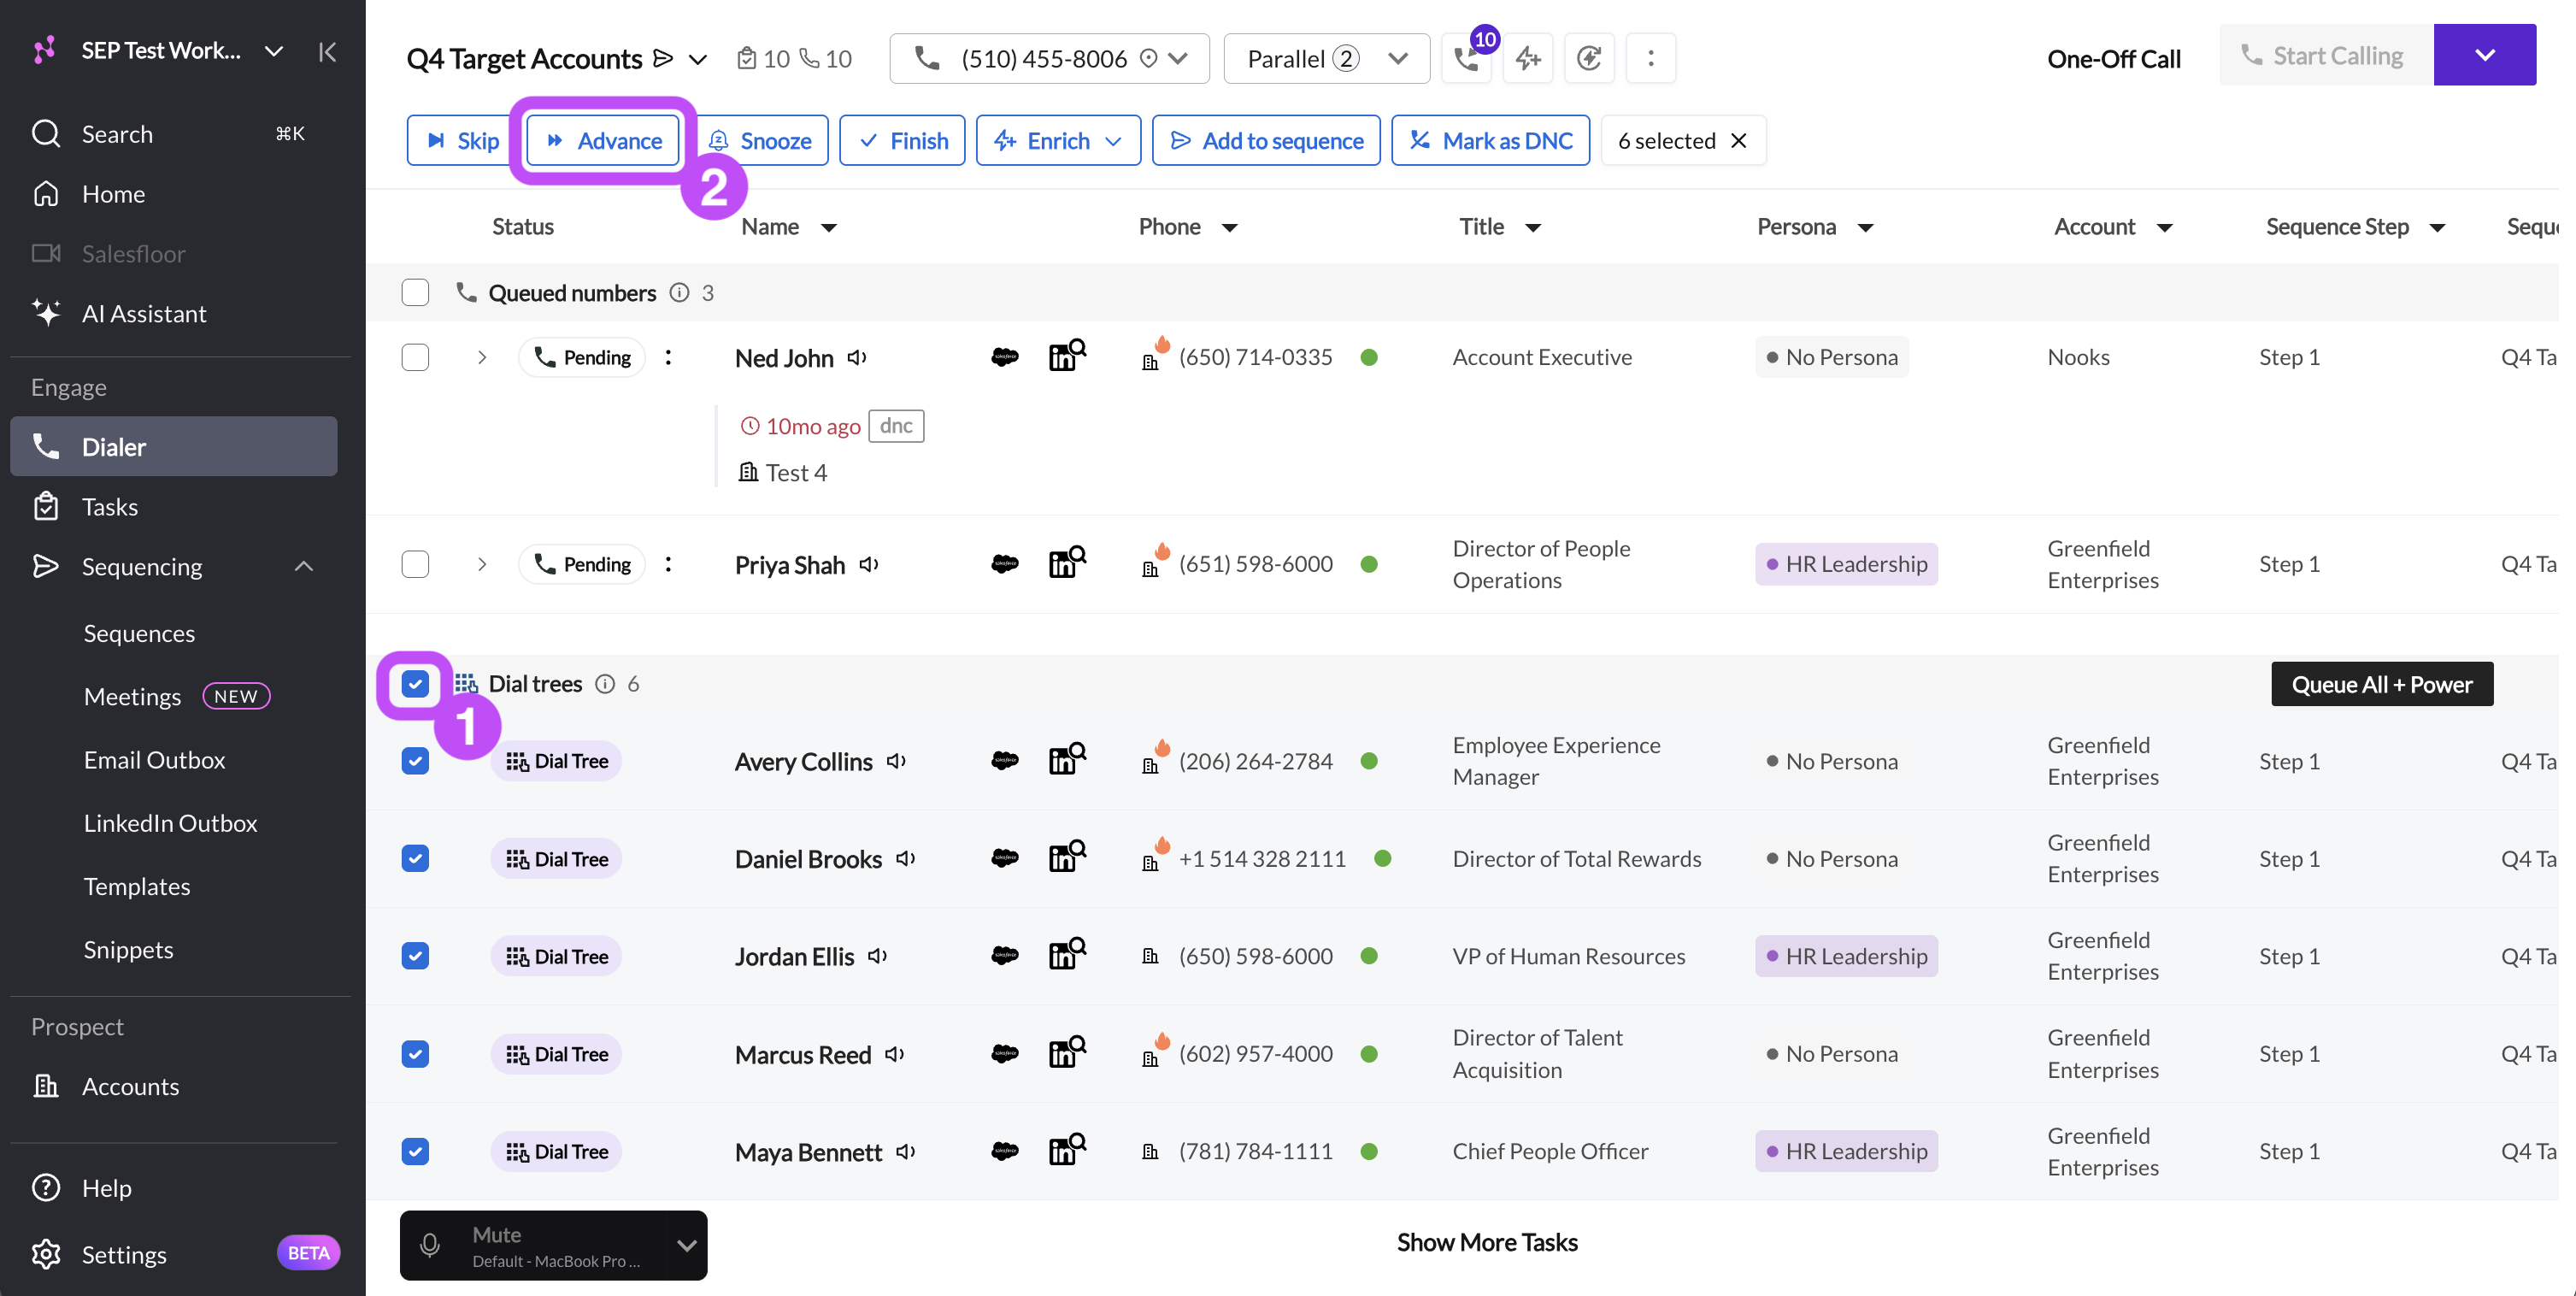Click the Salesforce icon for Ned John
The width and height of the screenshot is (2576, 1296).
click(x=1004, y=357)
